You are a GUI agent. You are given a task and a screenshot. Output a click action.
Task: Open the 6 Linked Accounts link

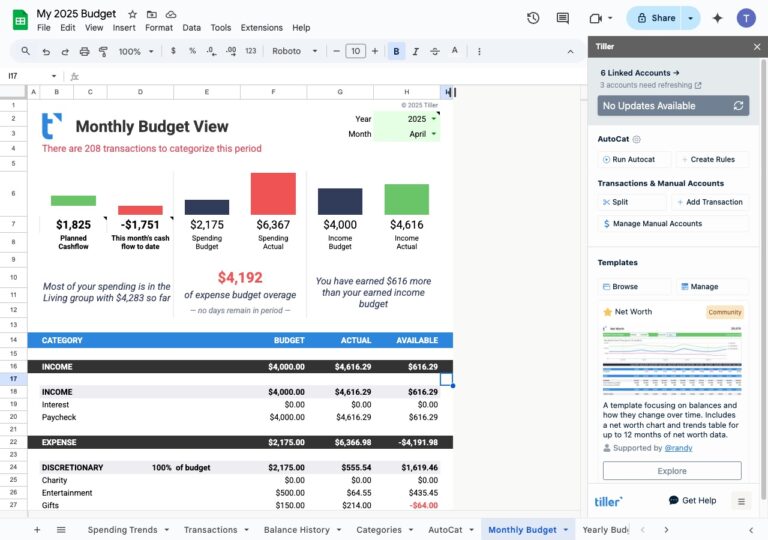coord(640,73)
